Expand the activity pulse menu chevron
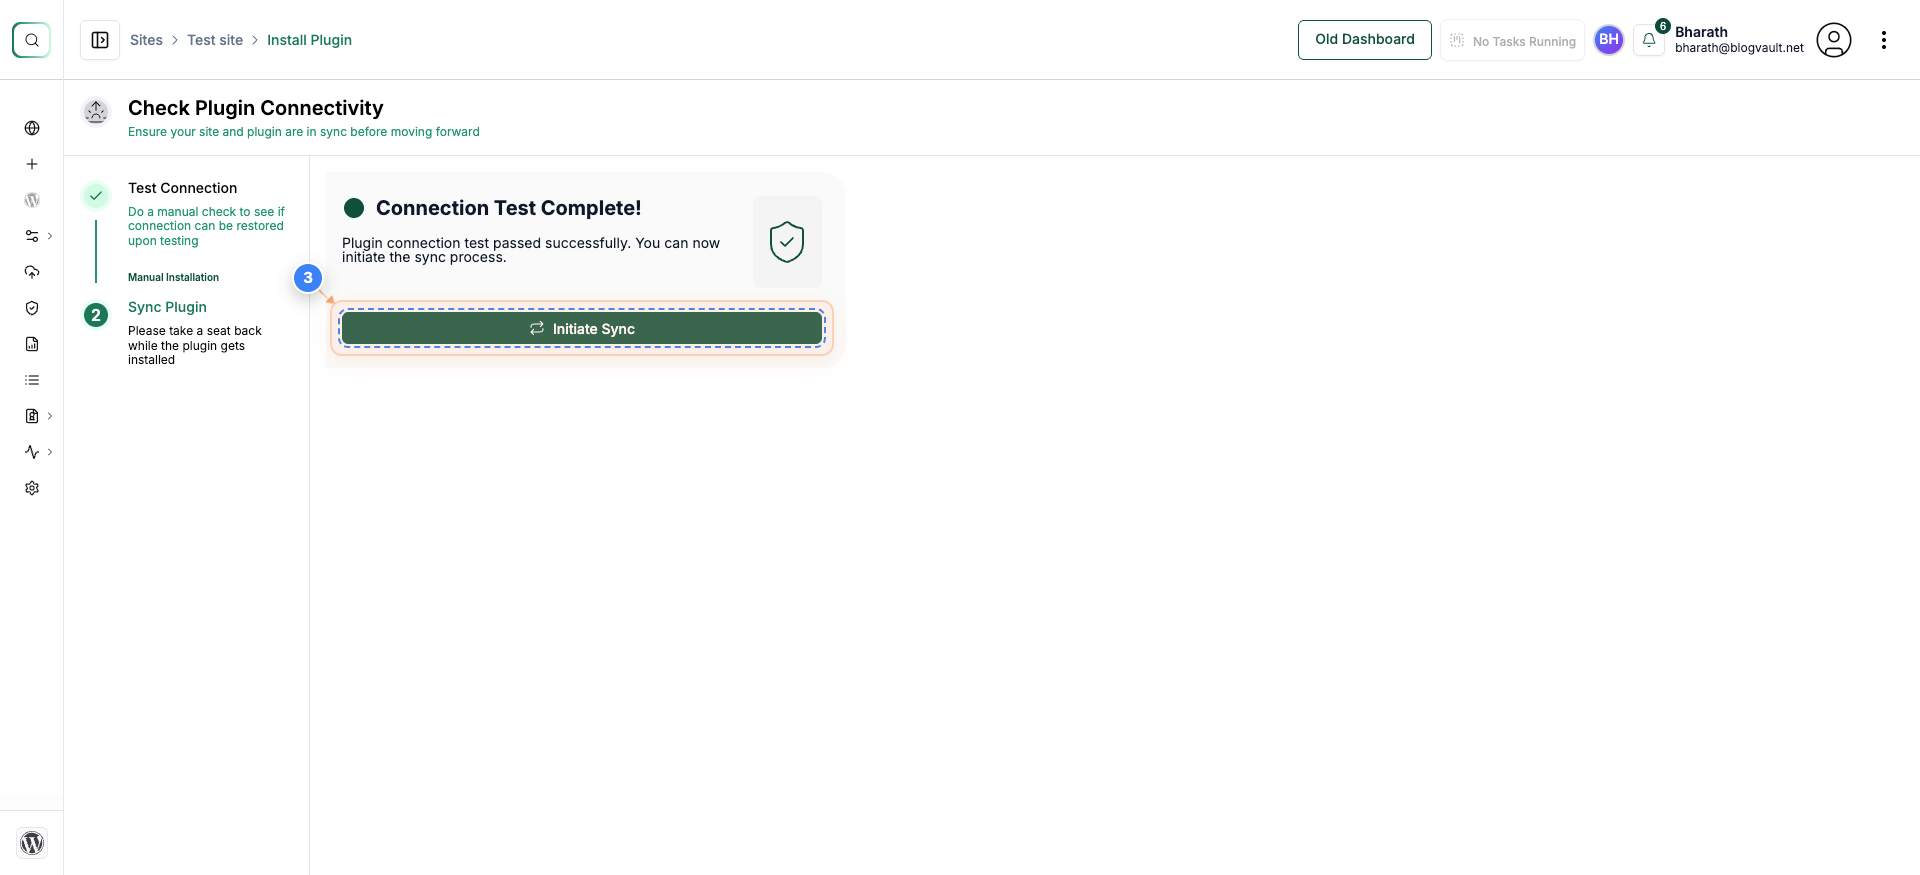Screen dimensions: 1920x875 [x=50, y=452]
